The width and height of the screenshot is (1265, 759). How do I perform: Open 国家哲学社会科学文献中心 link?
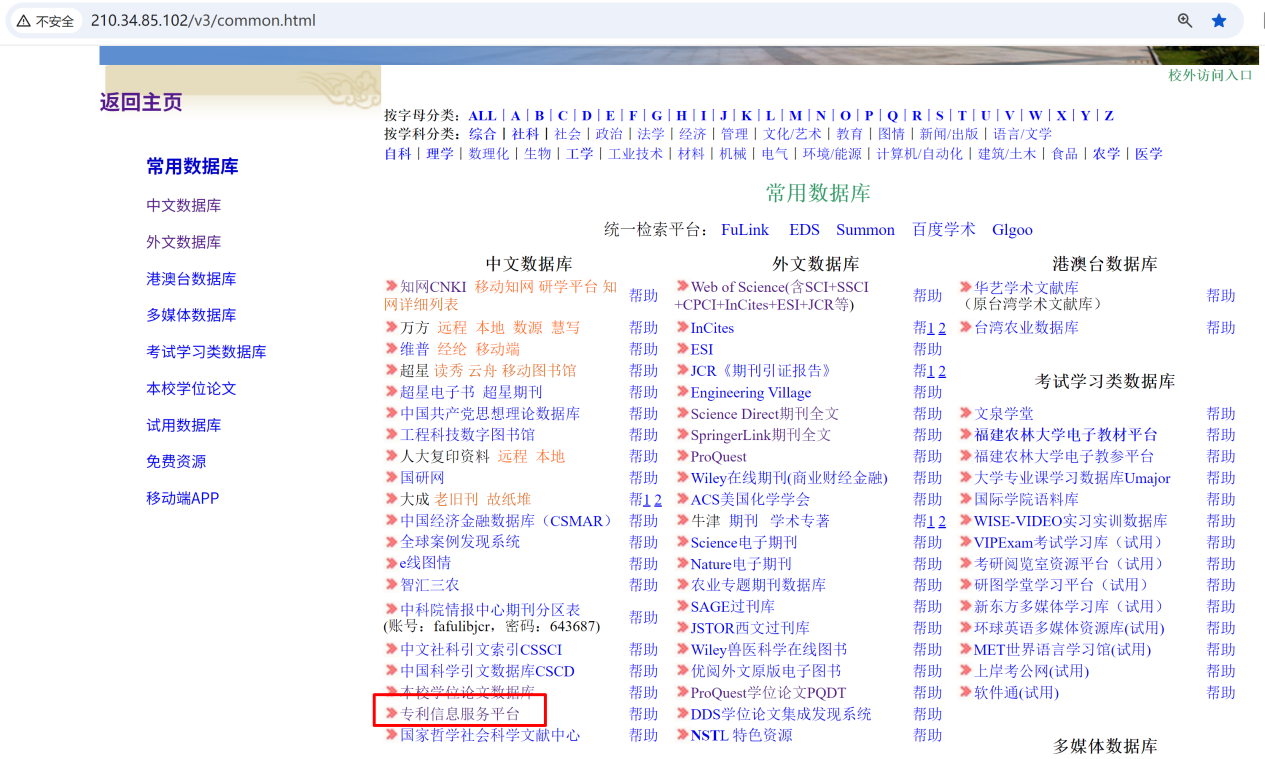click(x=490, y=735)
